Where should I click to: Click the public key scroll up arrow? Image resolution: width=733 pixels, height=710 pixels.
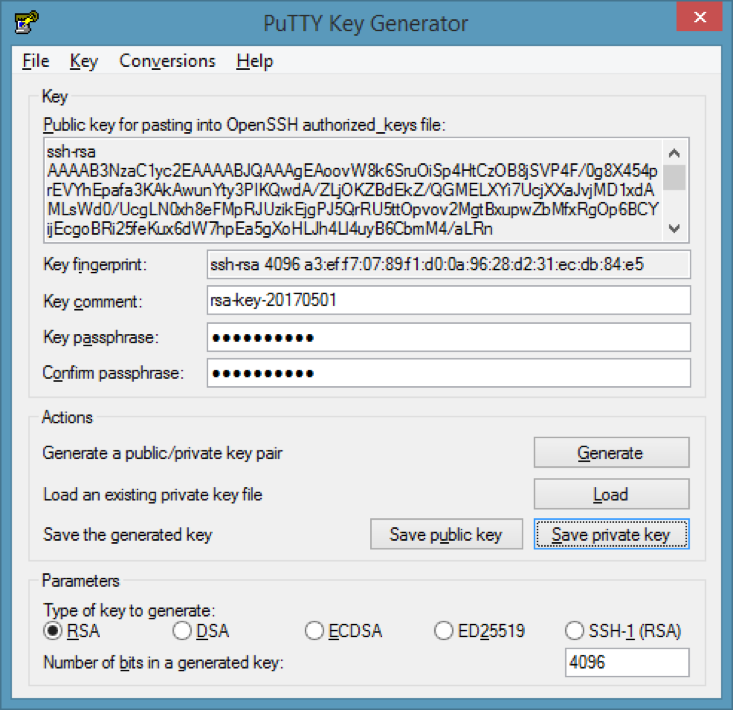(x=674, y=153)
